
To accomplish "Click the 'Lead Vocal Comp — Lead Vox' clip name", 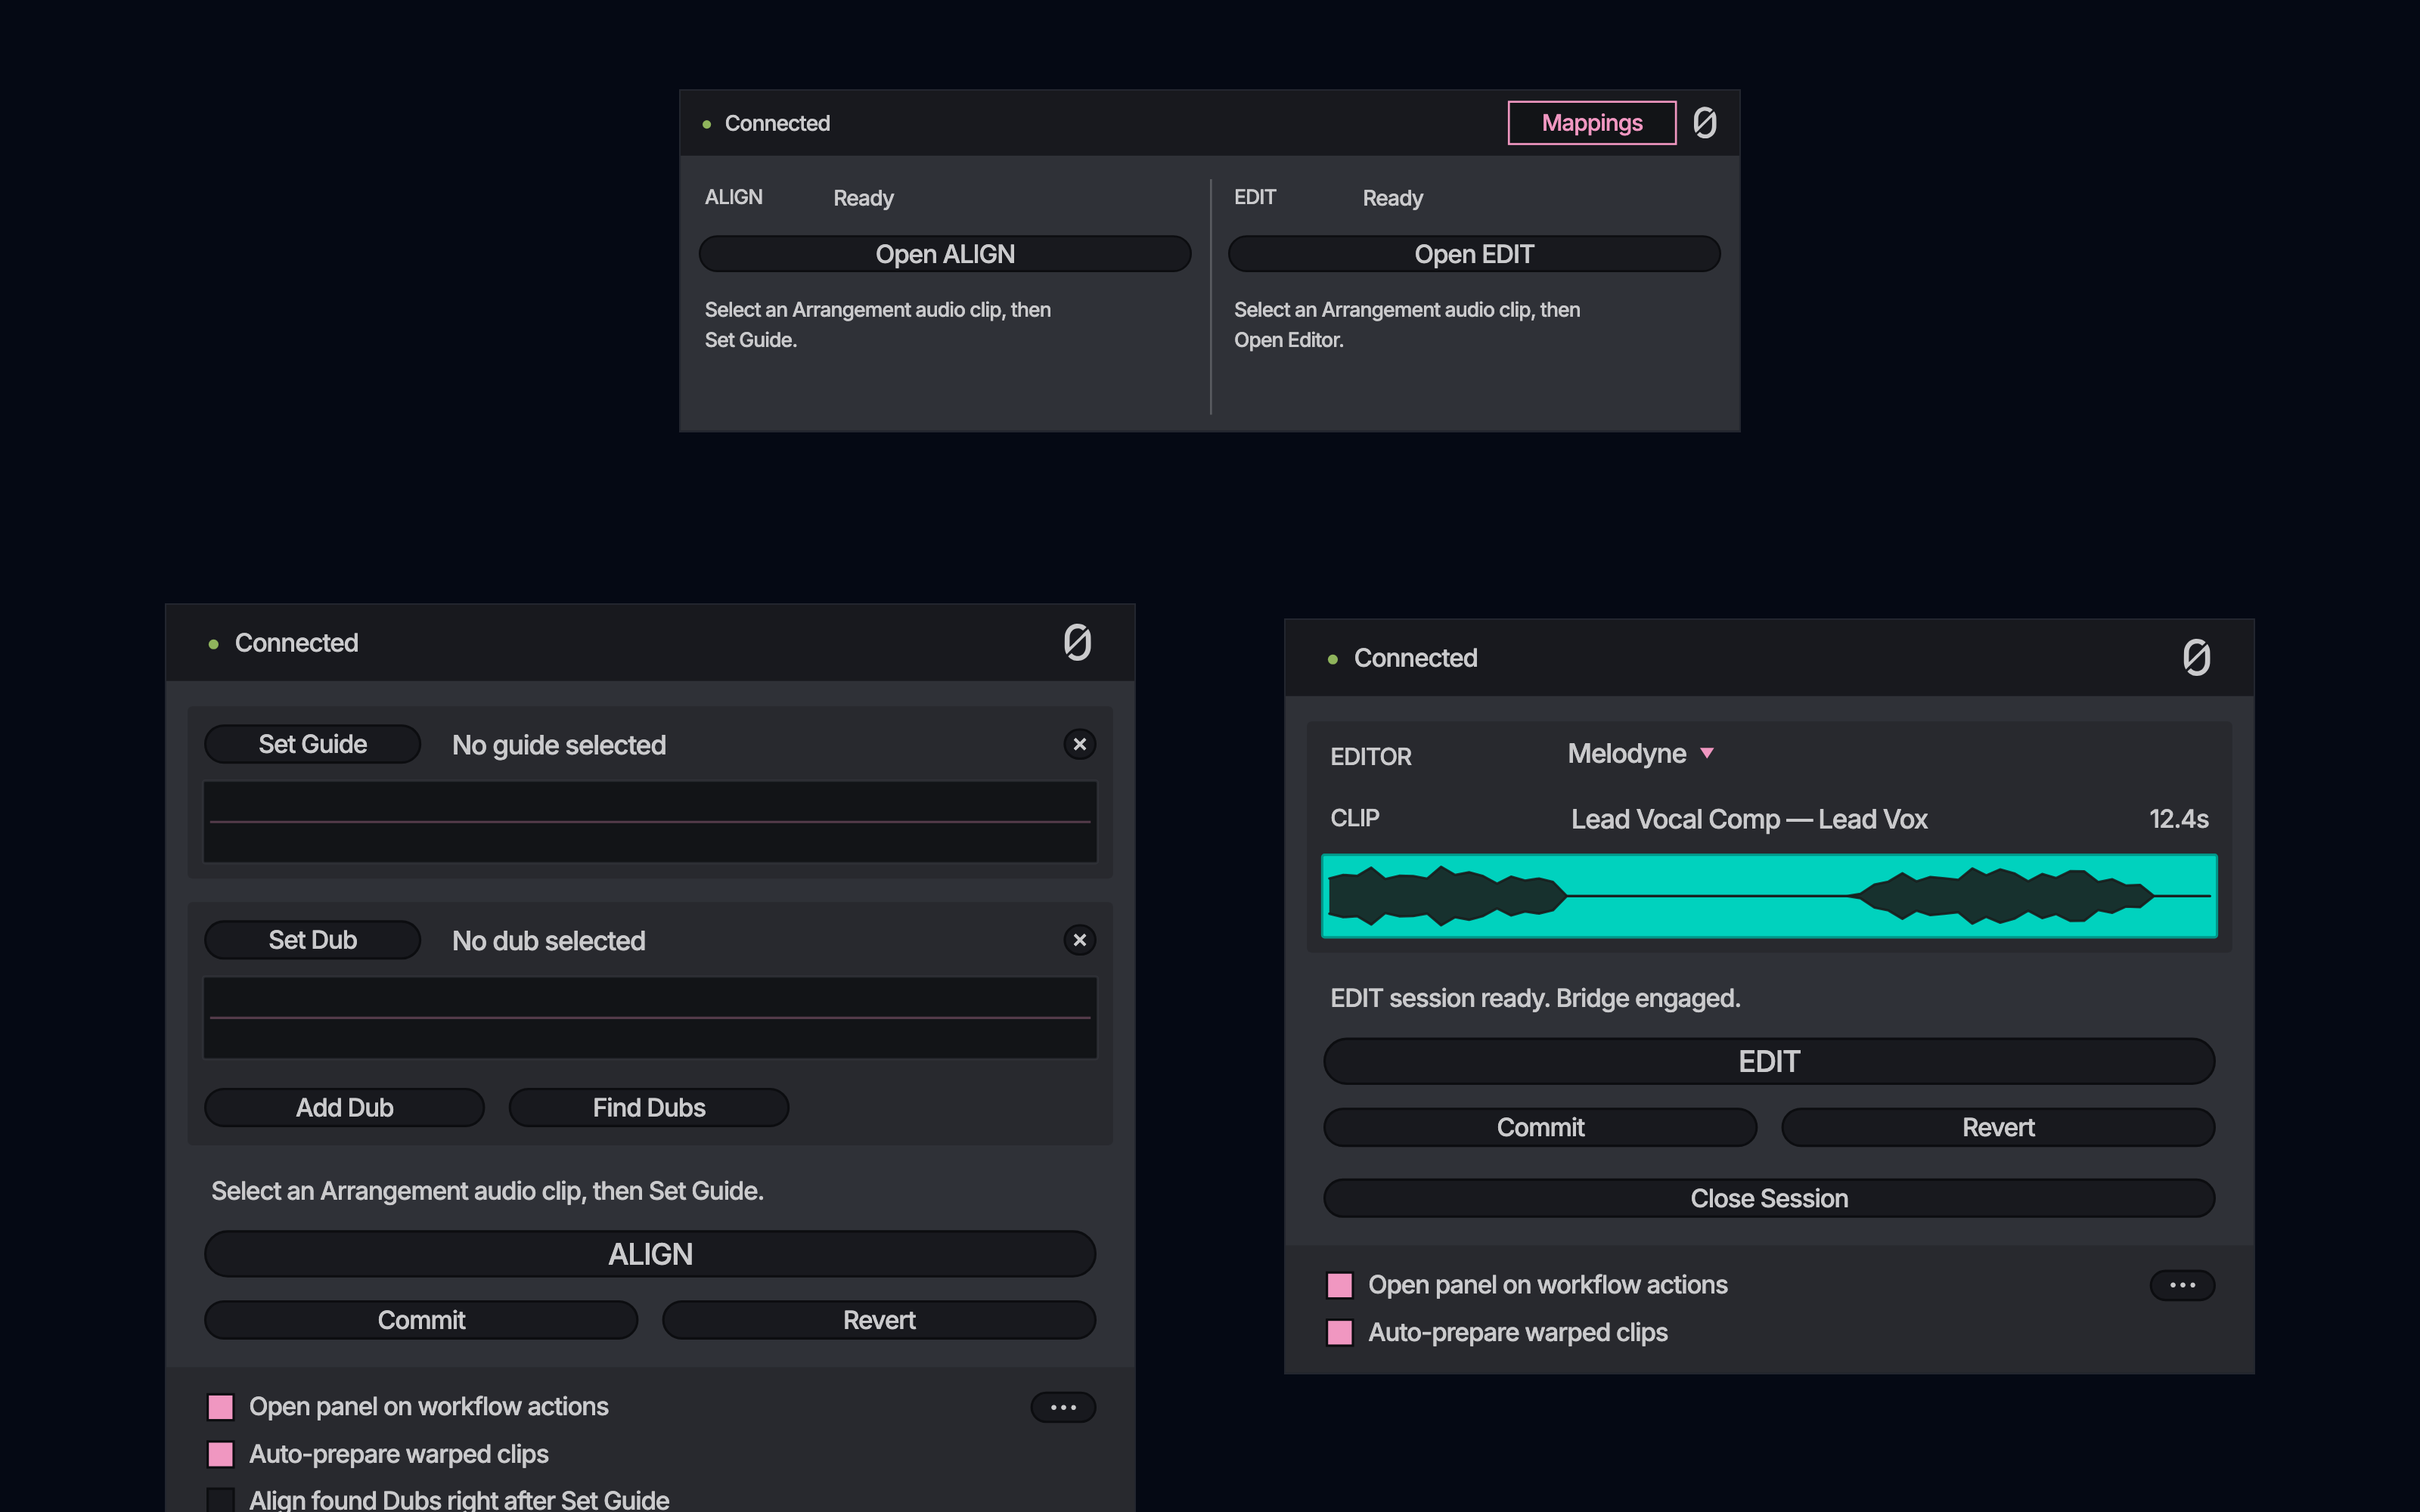I will click(1749, 819).
